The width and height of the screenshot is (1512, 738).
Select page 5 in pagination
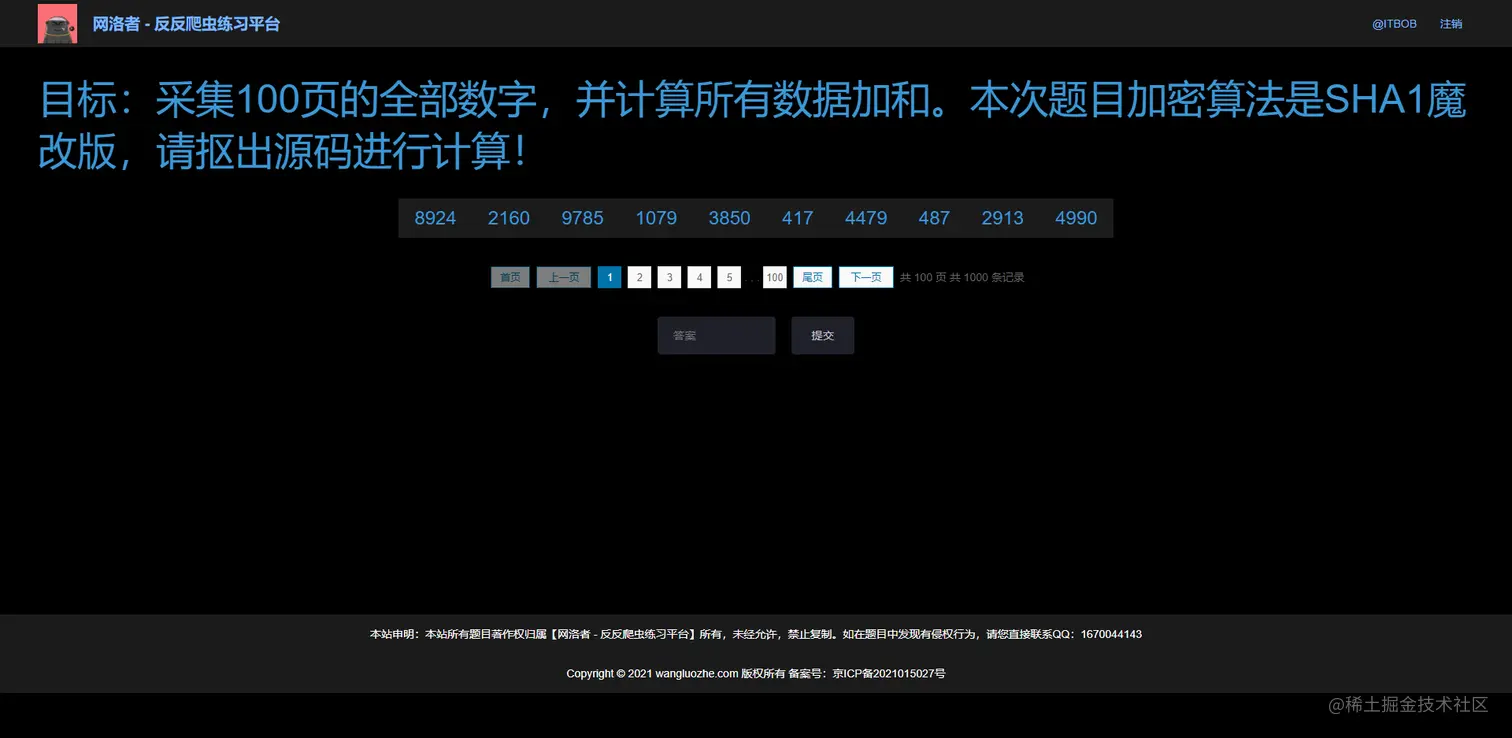(x=729, y=277)
